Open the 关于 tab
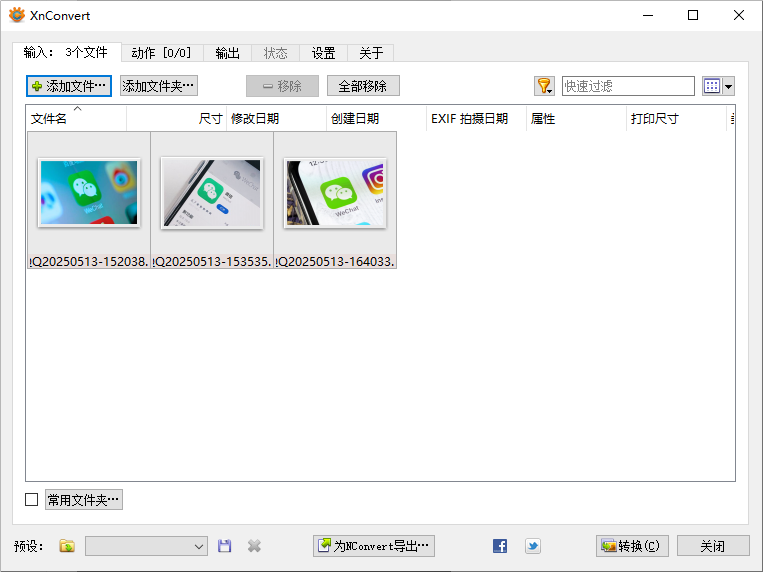 371,53
